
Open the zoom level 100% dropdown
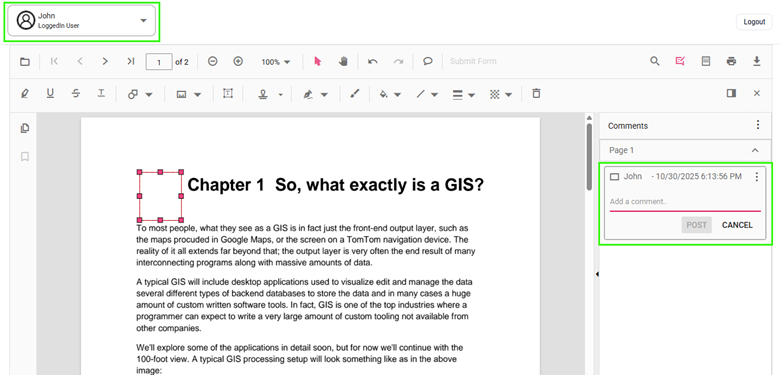[x=276, y=62]
